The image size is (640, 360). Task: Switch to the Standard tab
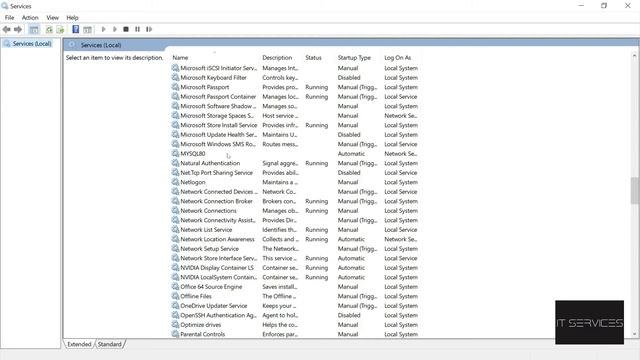point(109,344)
